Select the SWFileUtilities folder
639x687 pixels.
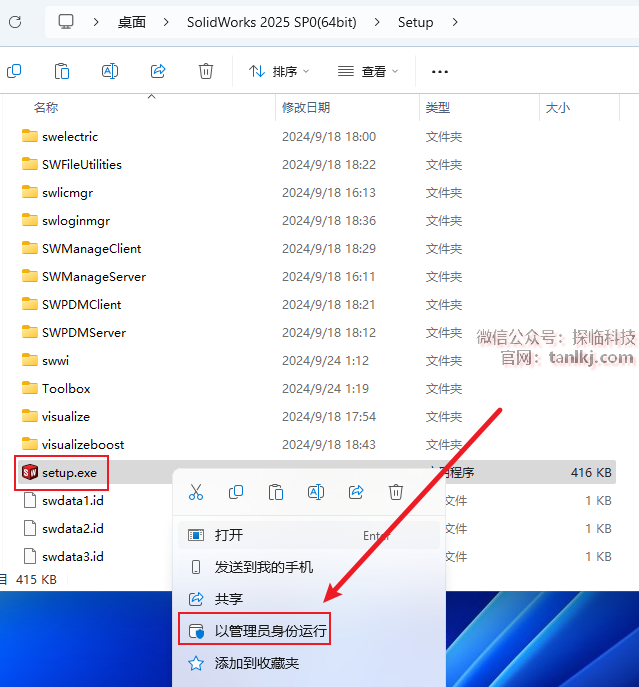tap(82, 164)
